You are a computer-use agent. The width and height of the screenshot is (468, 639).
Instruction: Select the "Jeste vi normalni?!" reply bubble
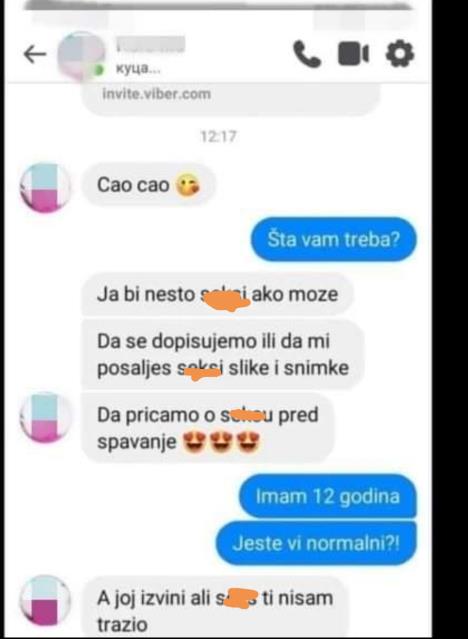coord(316,543)
